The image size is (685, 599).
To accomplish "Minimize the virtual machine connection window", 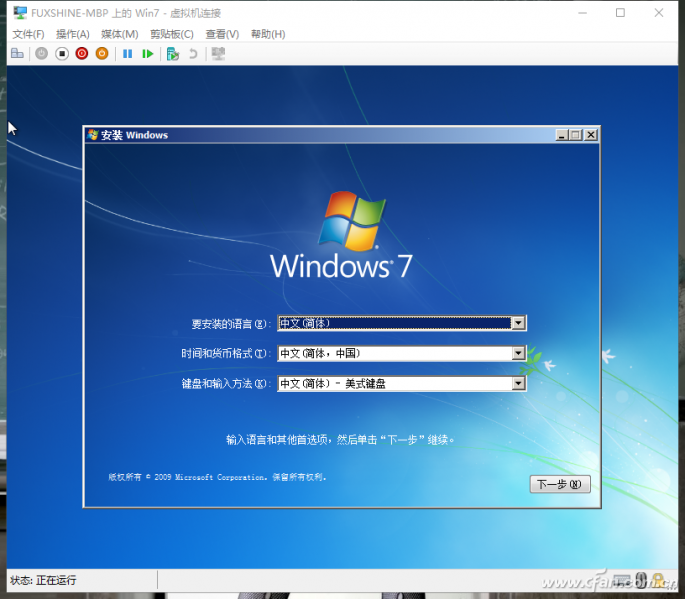I will click(582, 13).
